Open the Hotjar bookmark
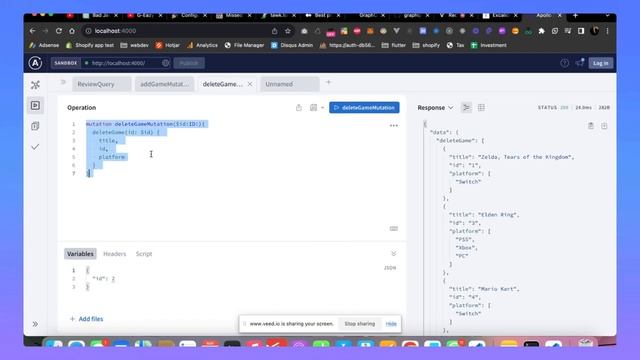This screenshot has width=640, height=360. click(x=167, y=45)
